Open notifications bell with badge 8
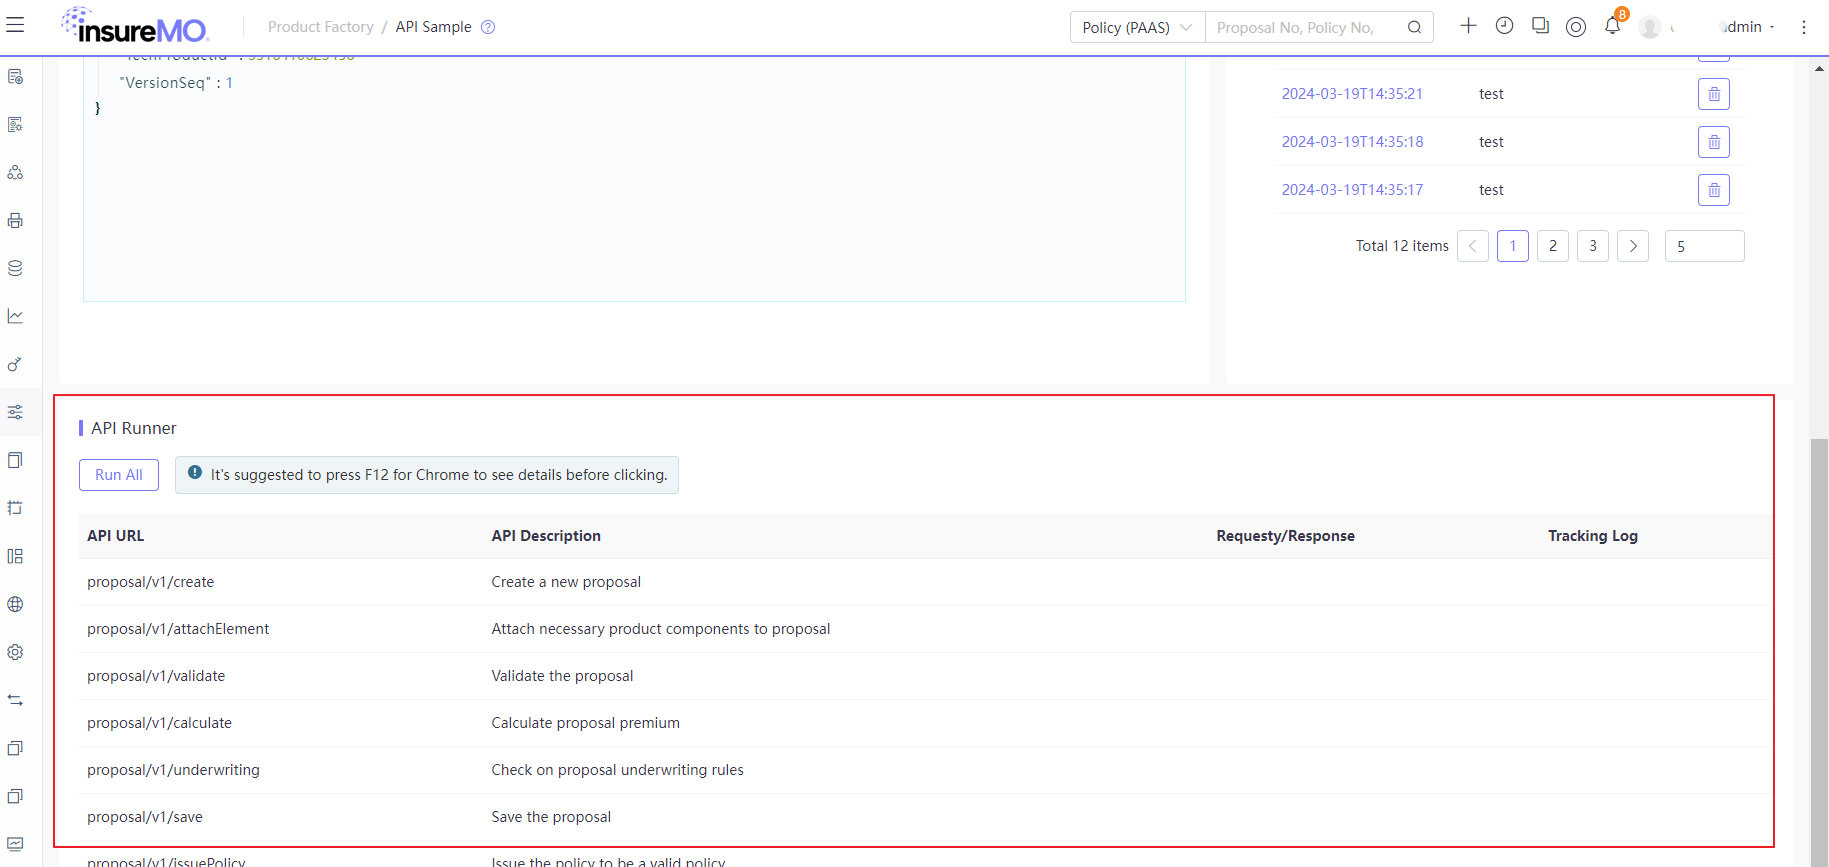 [x=1613, y=24]
